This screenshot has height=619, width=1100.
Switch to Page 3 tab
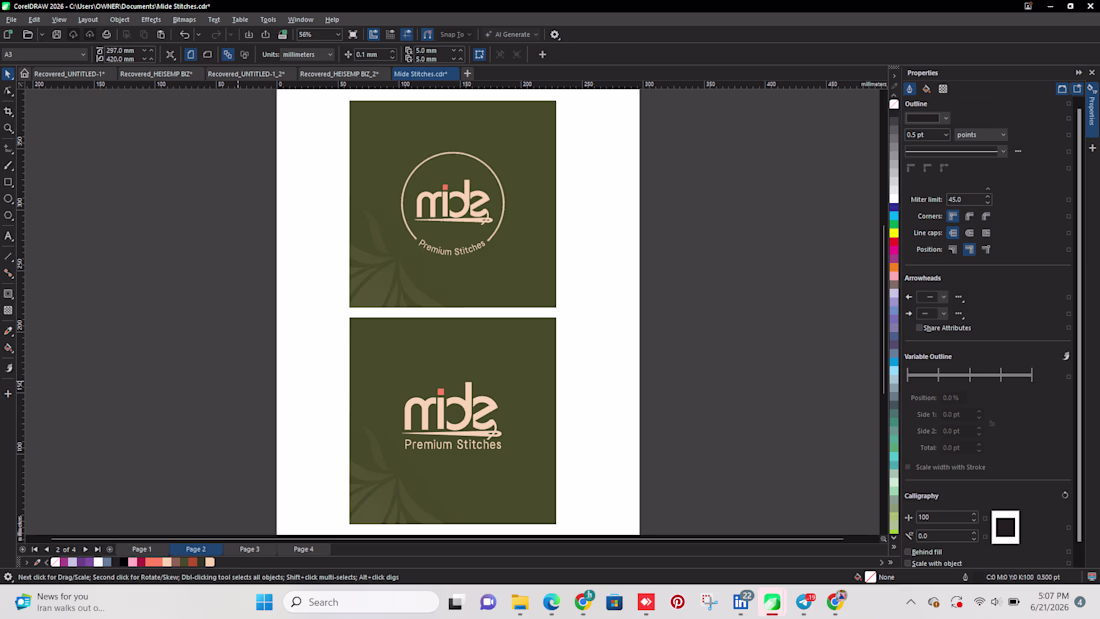click(x=249, y=549)
